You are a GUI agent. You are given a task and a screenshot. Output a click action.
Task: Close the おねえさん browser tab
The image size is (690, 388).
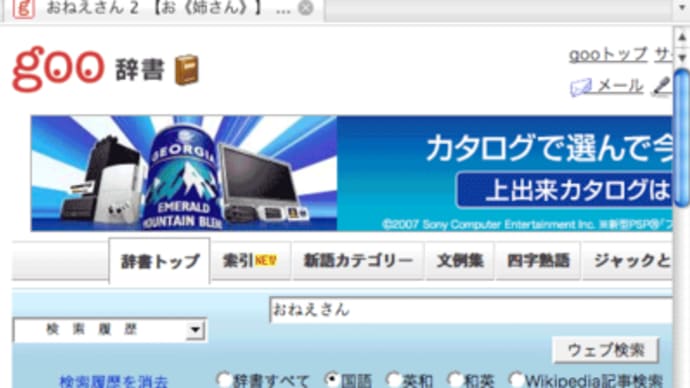[305, 8]
